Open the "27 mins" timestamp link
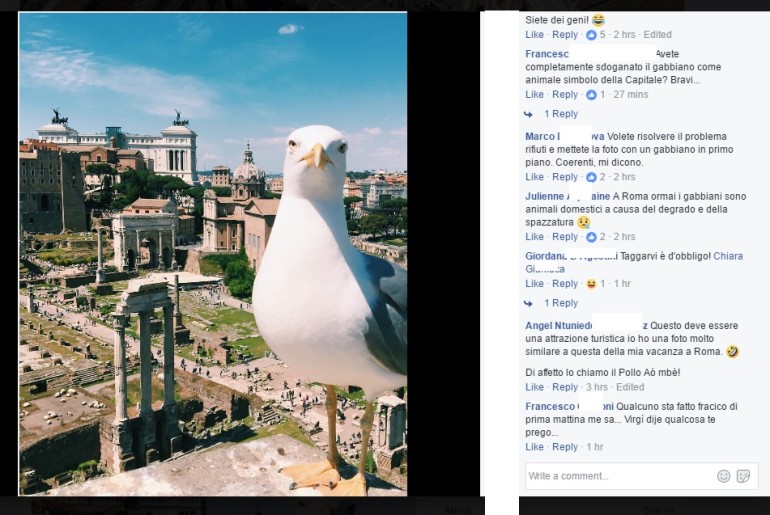Image resolution: width=770 pixels, height=515 pixels. 631,95
